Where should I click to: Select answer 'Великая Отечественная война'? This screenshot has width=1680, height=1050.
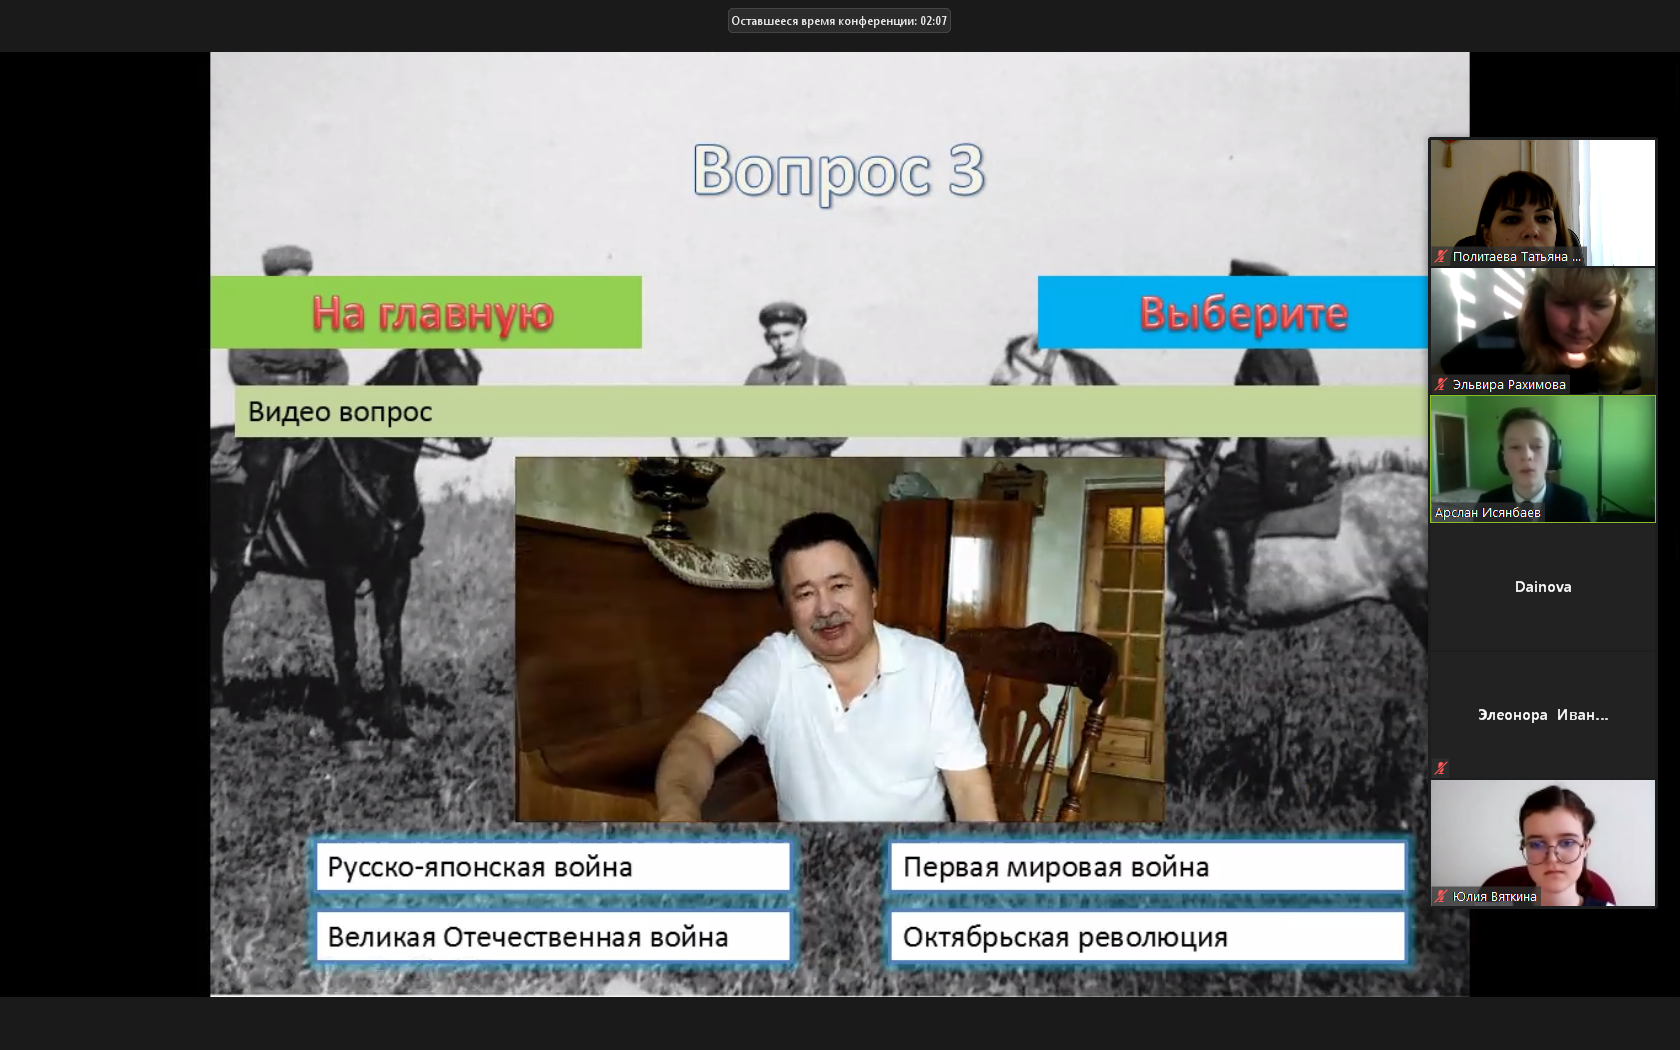pos(552,937)
